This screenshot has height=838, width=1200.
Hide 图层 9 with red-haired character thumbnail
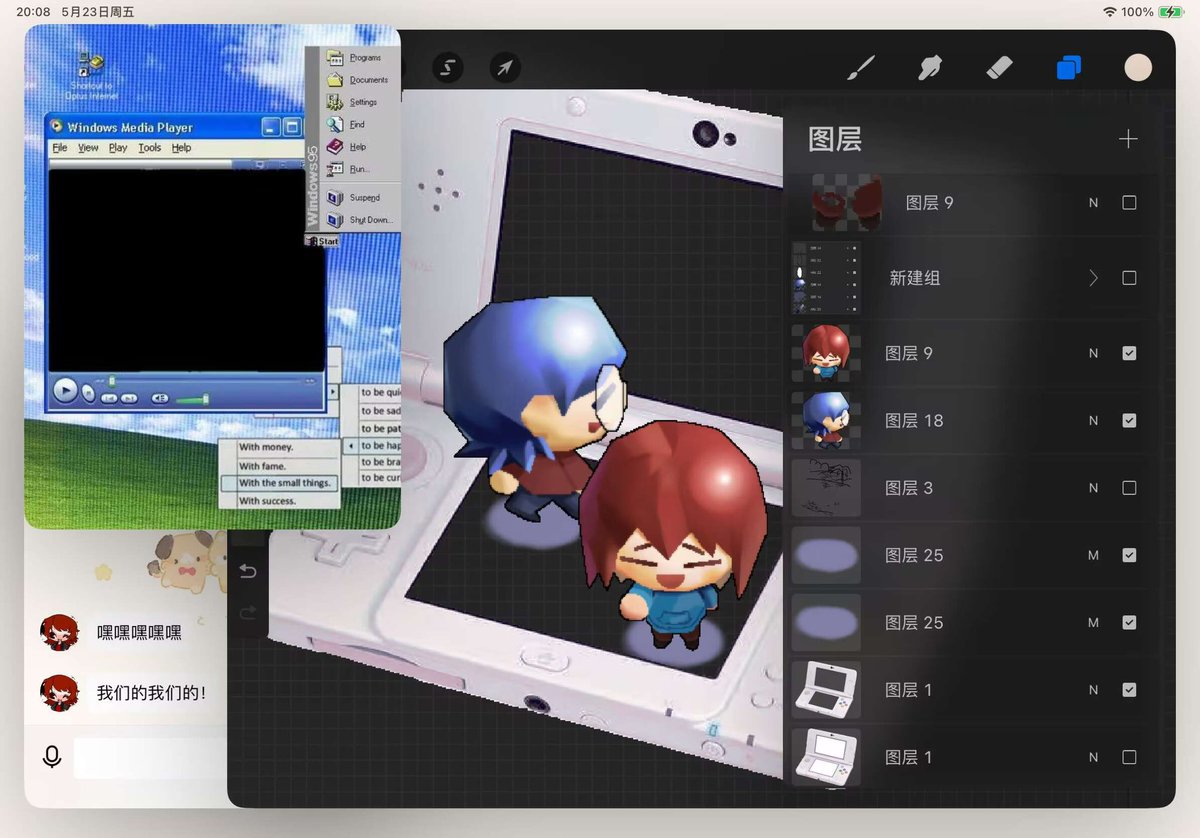pyautogui.click(x=1129, y=353)
